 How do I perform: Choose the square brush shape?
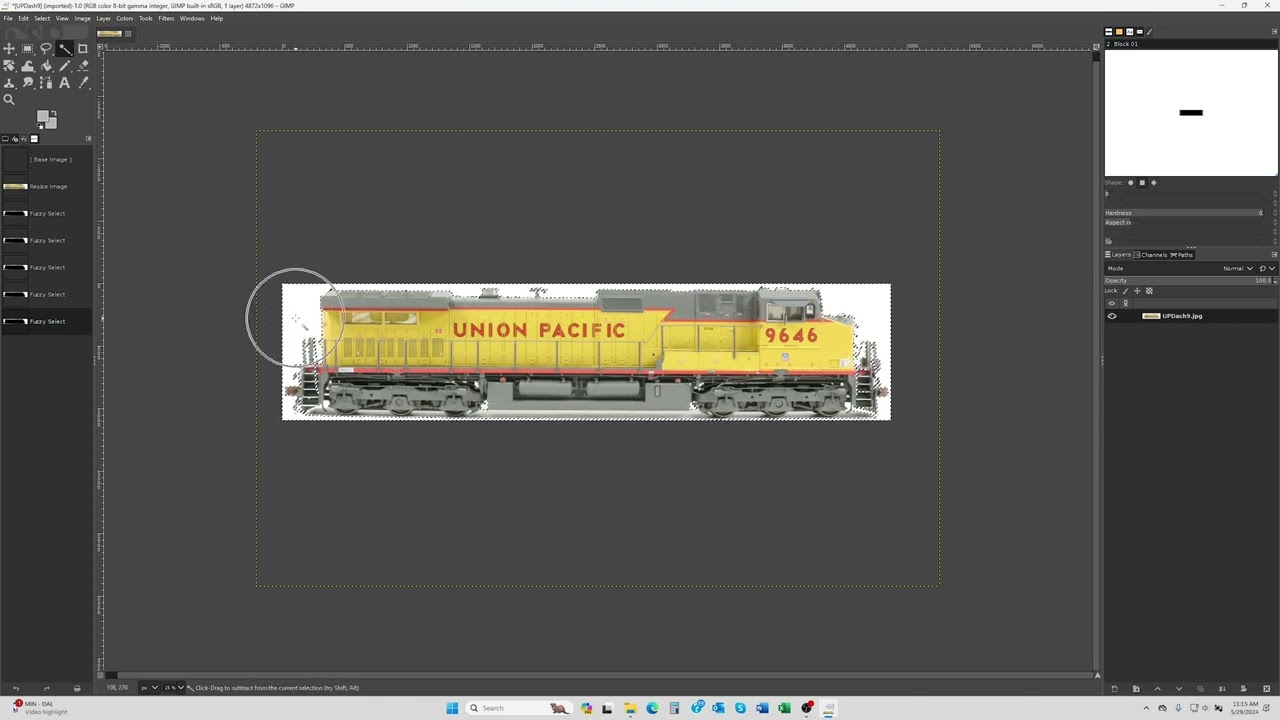click(x=1142, y=183)
